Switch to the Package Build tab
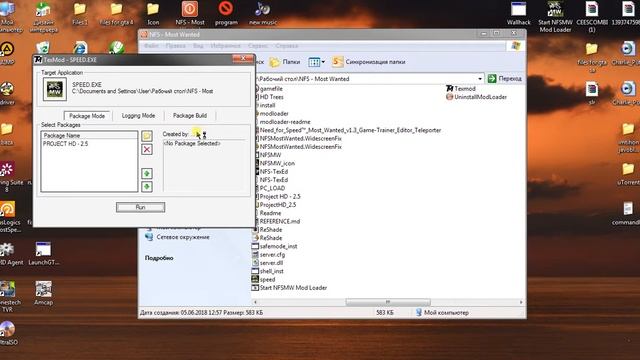The image size is (640, 360). (x=190, y=116)
